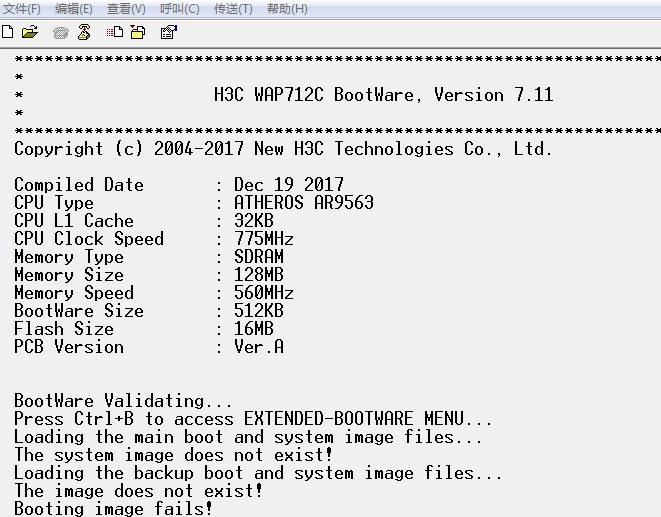Viewport: 661px width, 517px height.
Task: Click the 'Compiled Date' label
Action: click(x=79, y=185)
